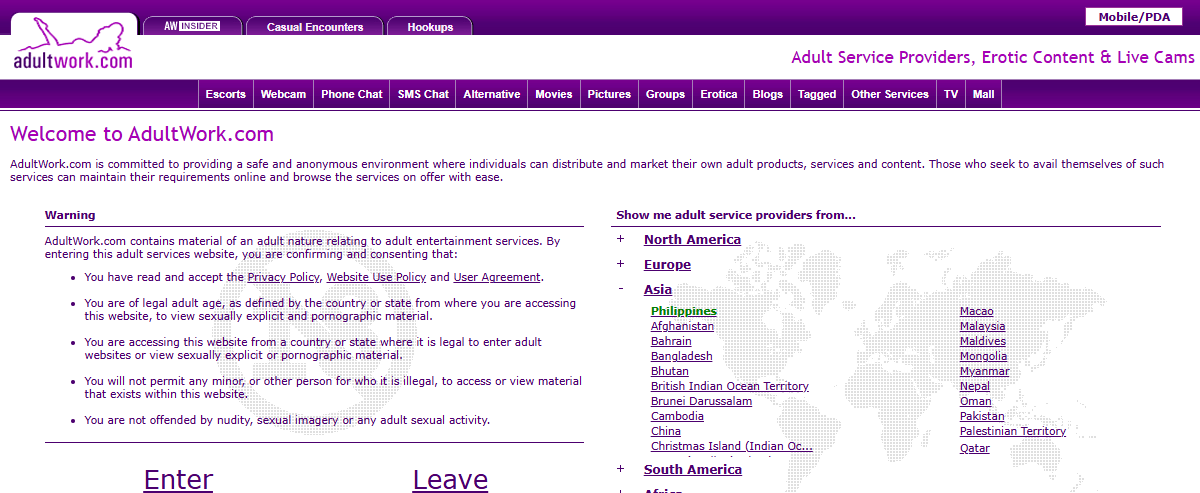The image size is (1200, 493).
Task: Select Erotica menu item
Action: pos(719,94)
